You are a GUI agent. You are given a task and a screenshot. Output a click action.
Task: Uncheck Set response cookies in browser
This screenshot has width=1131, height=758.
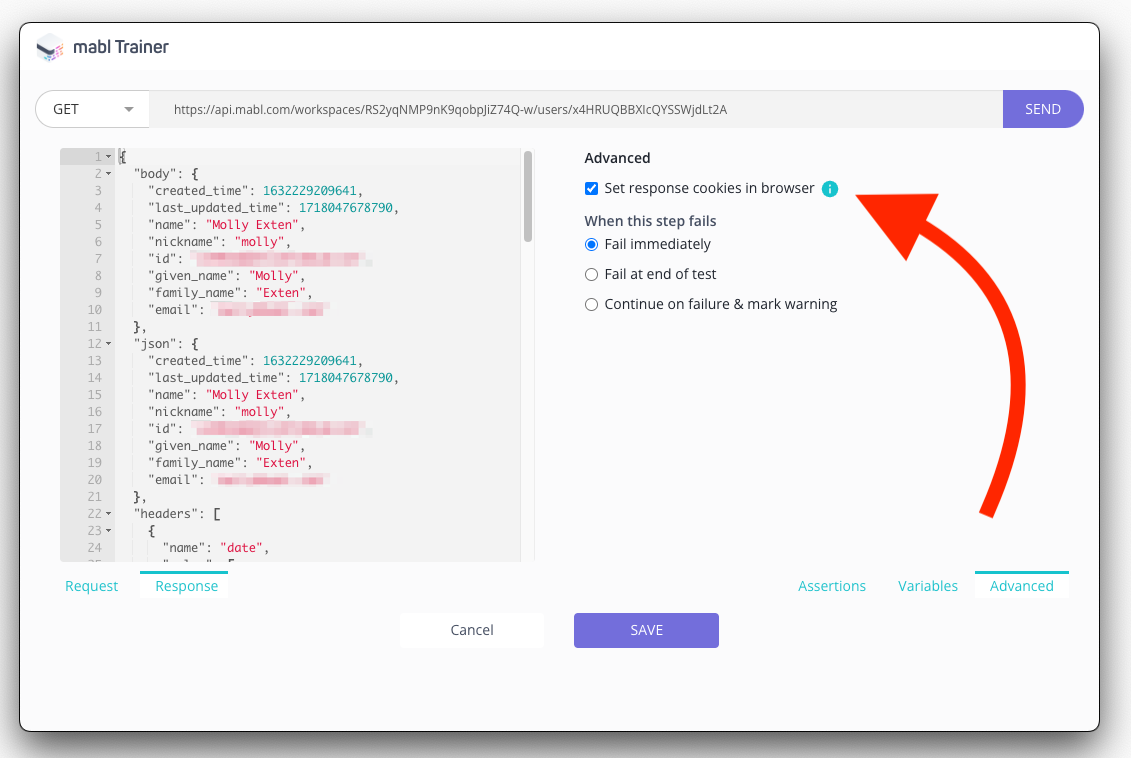(591, 189)
